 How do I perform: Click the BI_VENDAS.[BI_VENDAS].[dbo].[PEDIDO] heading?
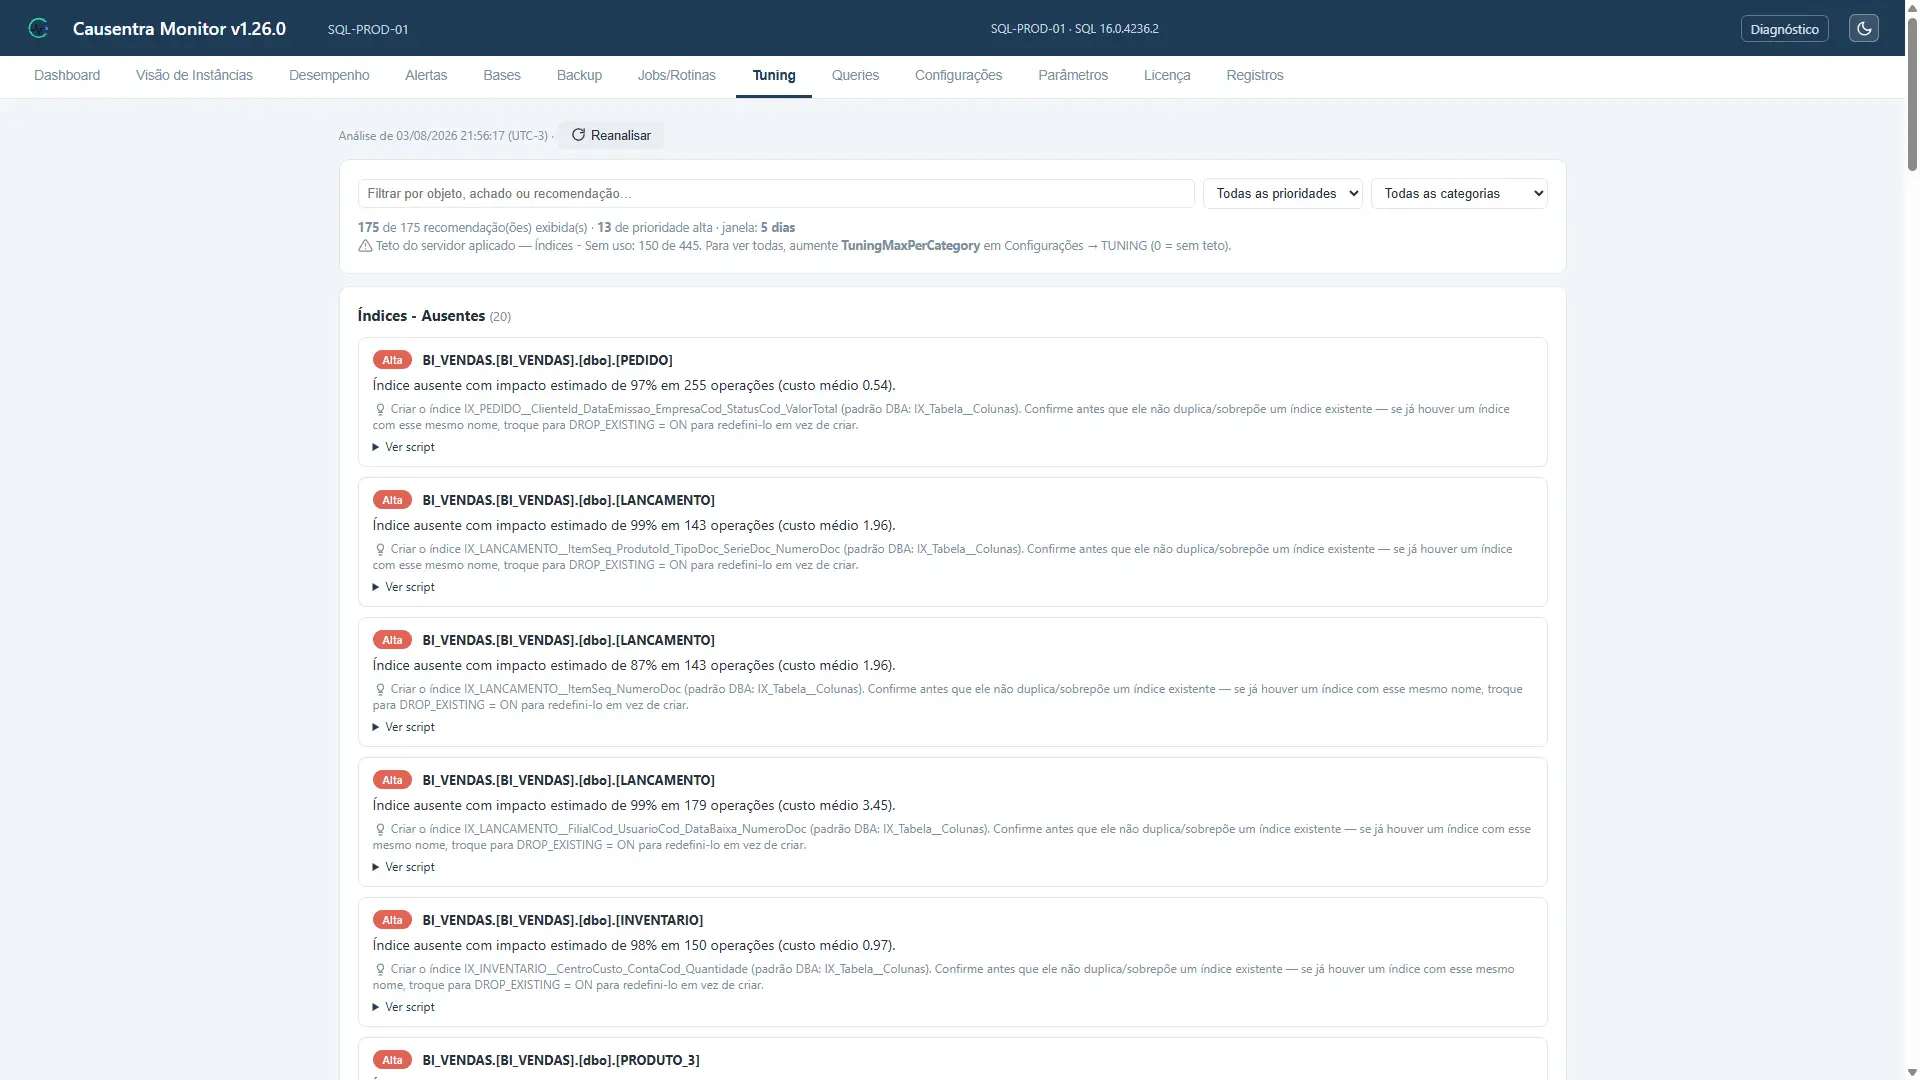pyautogui.click(x=547, y=360)
